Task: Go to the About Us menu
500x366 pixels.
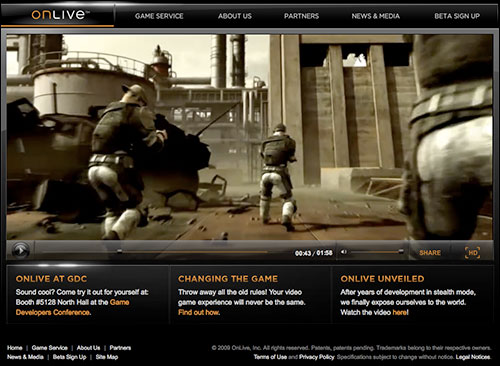Action: (235, 16)
